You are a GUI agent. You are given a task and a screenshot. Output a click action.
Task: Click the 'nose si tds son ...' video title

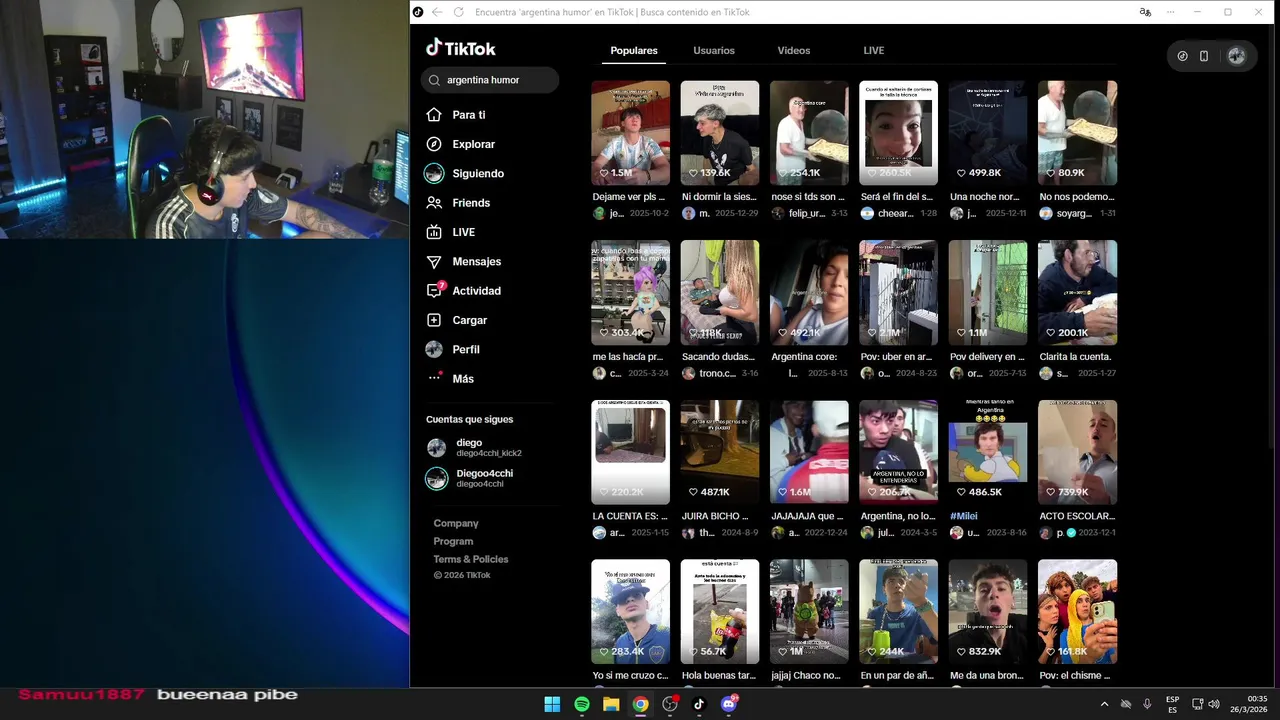coord(808,197)
